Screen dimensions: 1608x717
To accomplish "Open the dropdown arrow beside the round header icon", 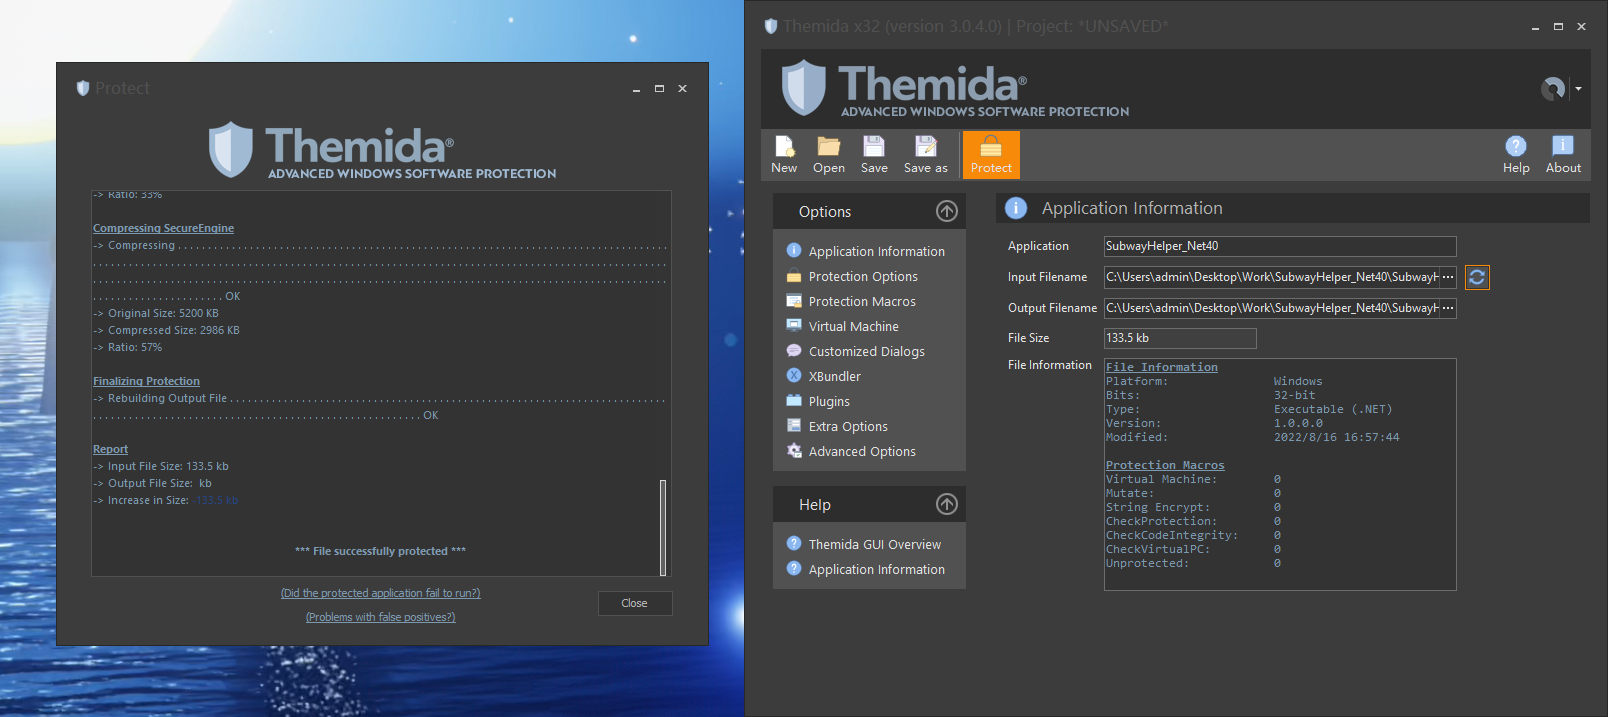I will coord(1578,89).
